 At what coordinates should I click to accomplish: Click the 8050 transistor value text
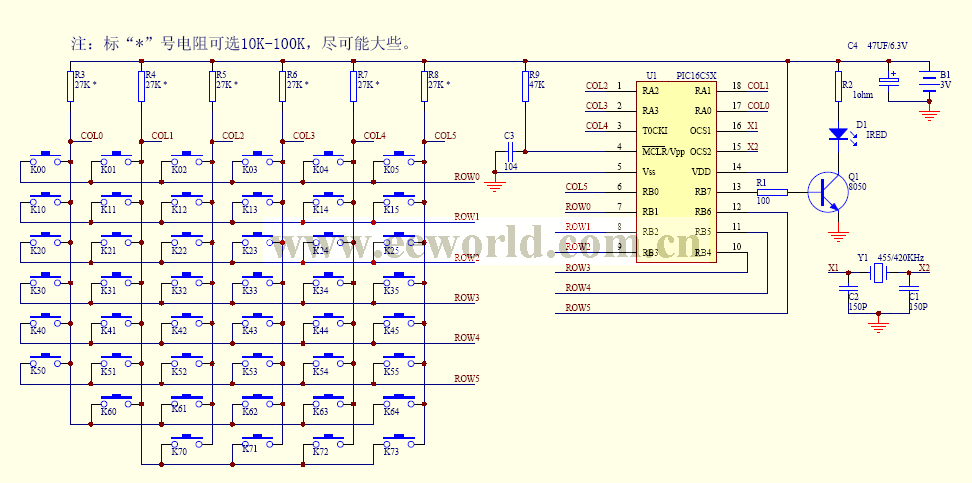[x=857, y=185]
